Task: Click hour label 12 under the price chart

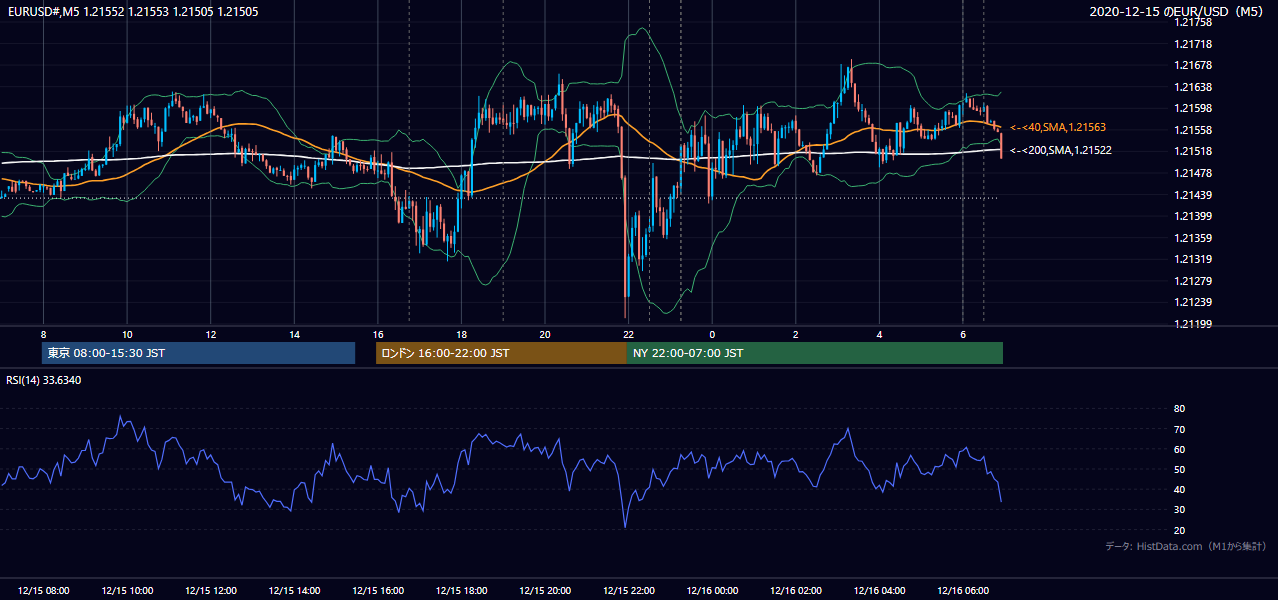Action: point(211,334)
